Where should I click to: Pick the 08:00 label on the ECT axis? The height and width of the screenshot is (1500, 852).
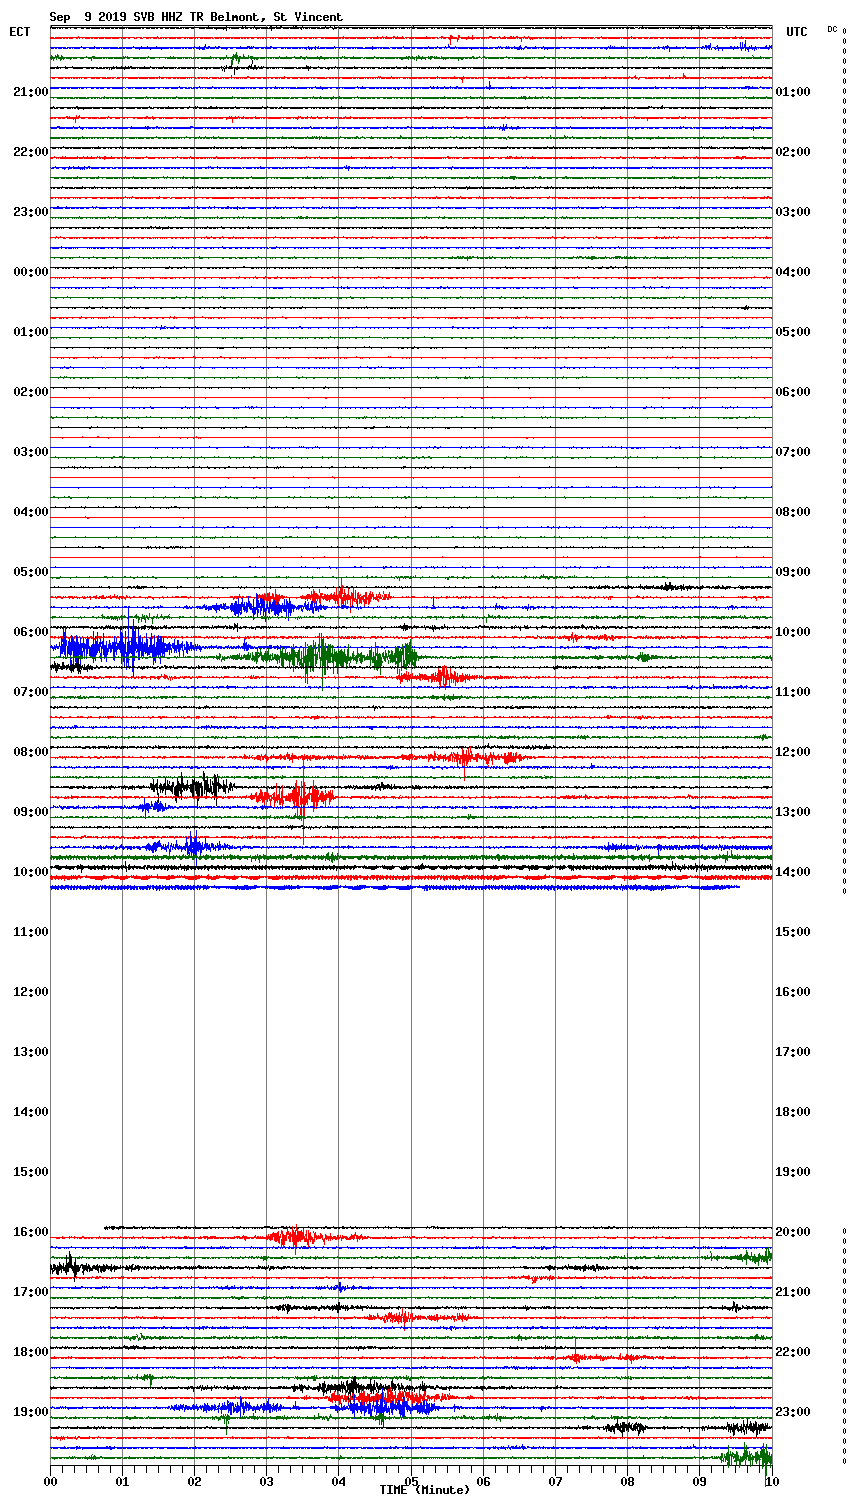(x=30, y=752)
